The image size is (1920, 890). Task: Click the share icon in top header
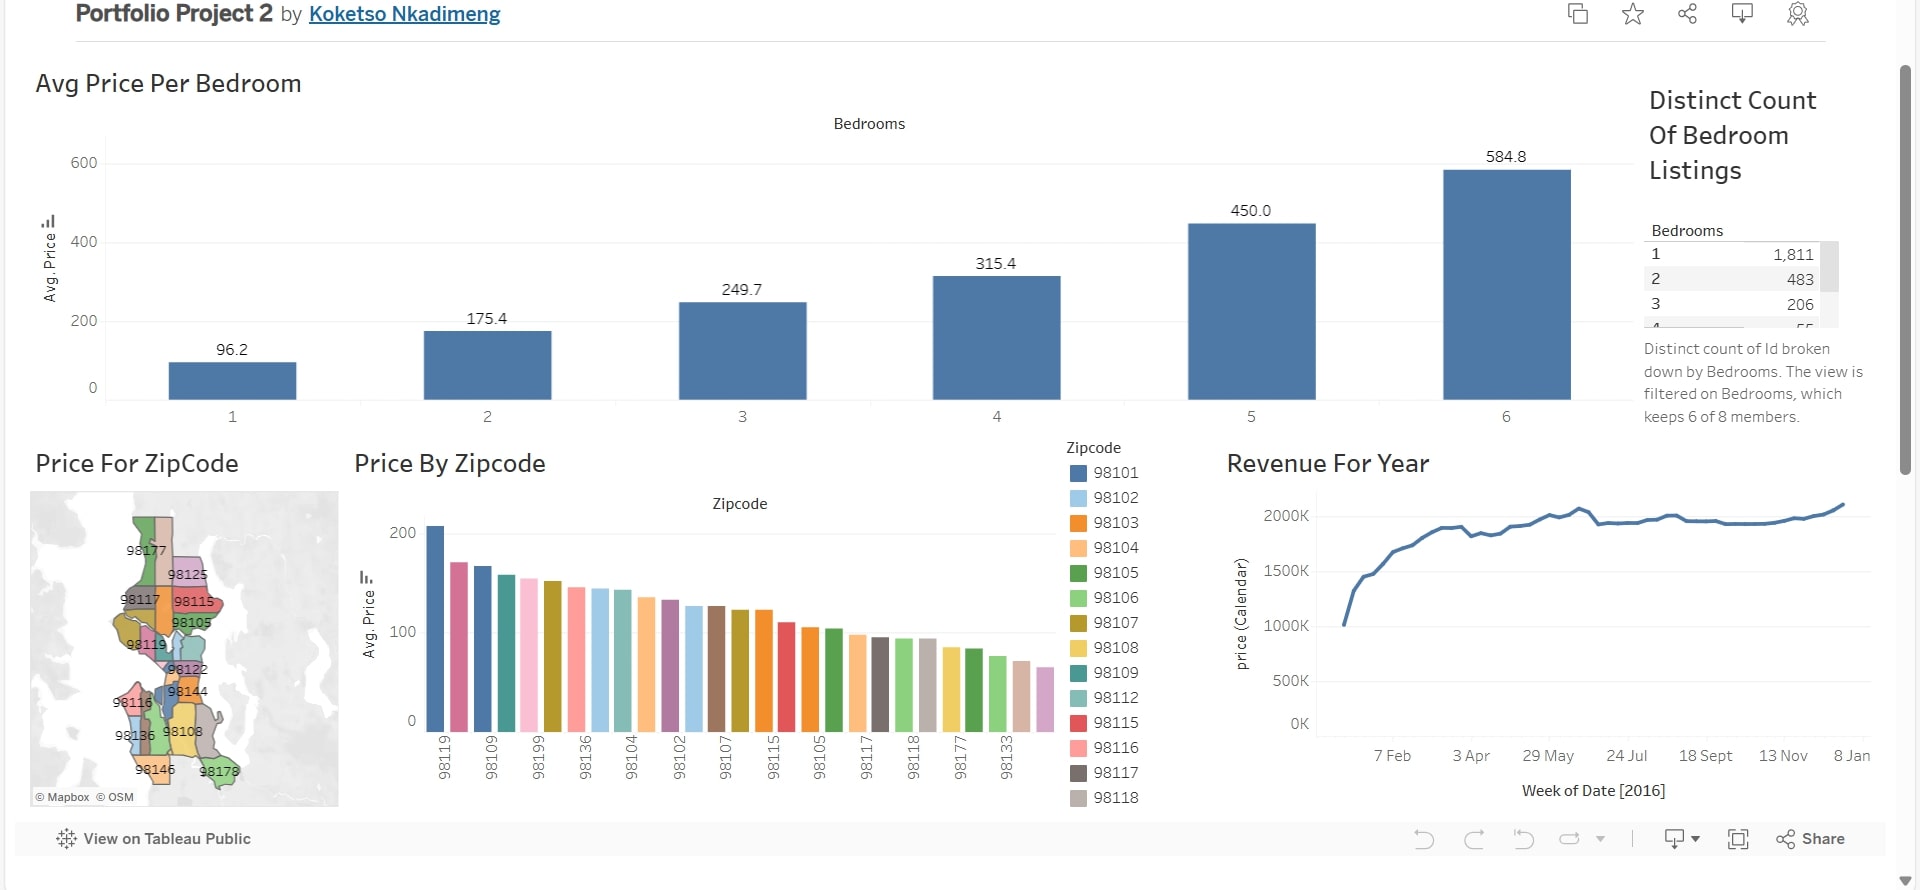click(1688, 14)
